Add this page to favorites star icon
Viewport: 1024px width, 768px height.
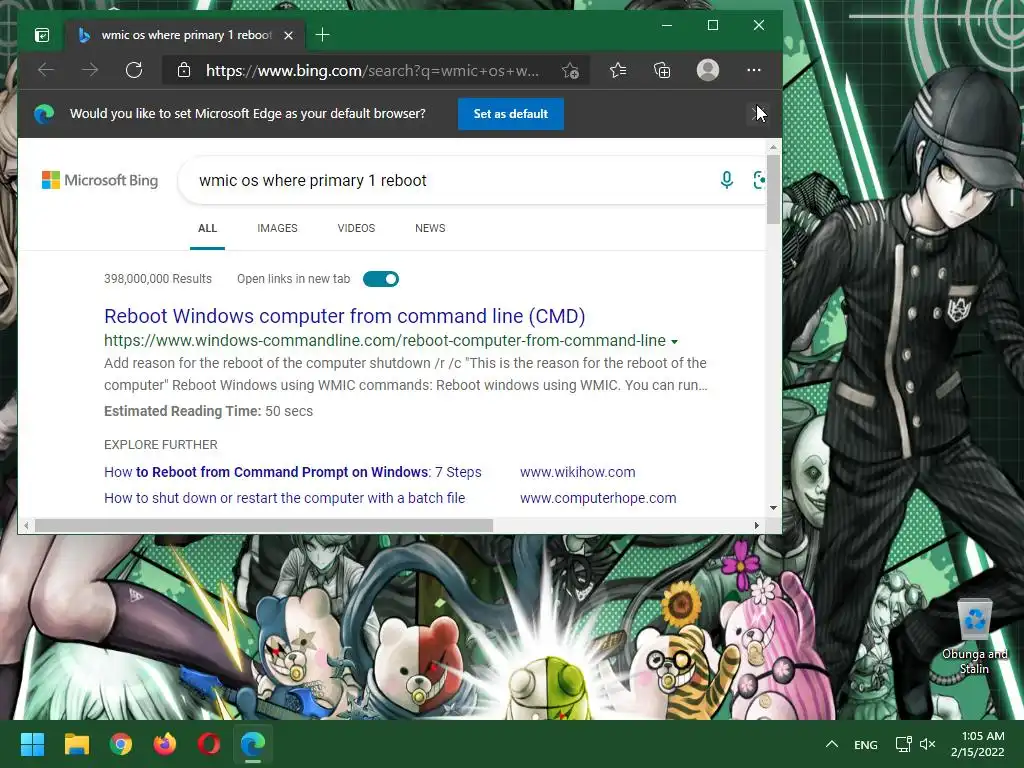[570, 71]
